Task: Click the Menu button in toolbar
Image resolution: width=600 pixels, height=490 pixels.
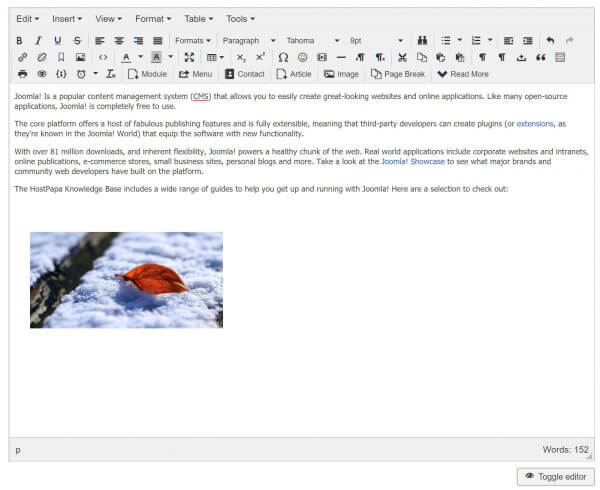Action: tap(196, 74)
